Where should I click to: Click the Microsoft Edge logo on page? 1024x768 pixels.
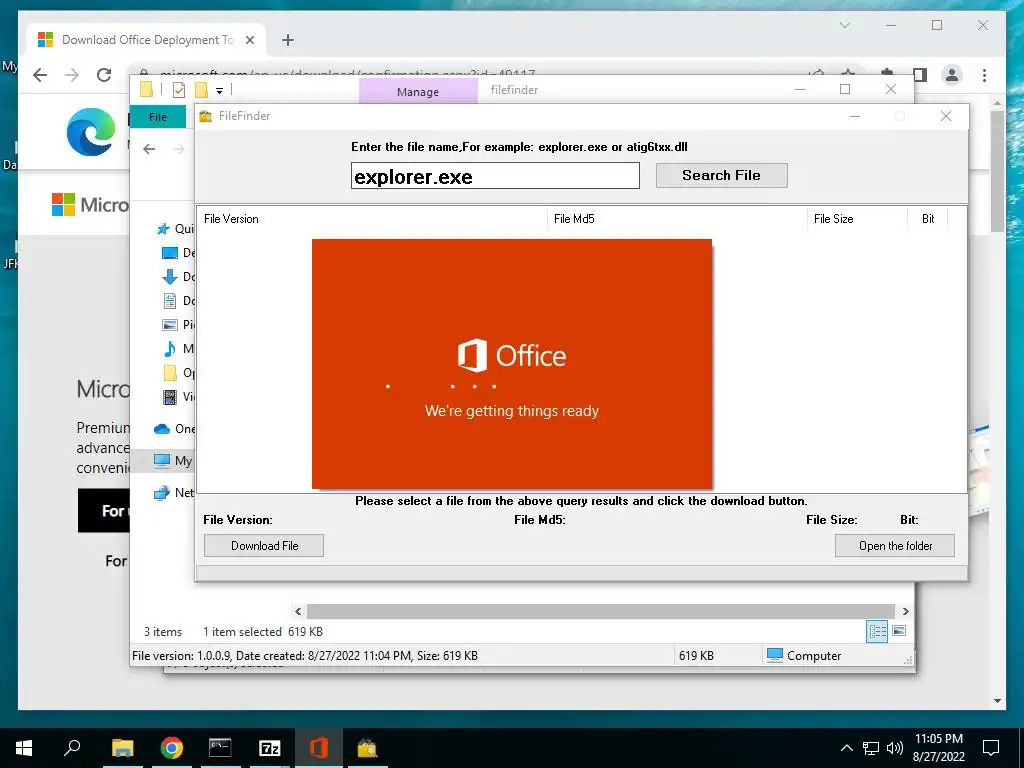[x=91, y=132]
